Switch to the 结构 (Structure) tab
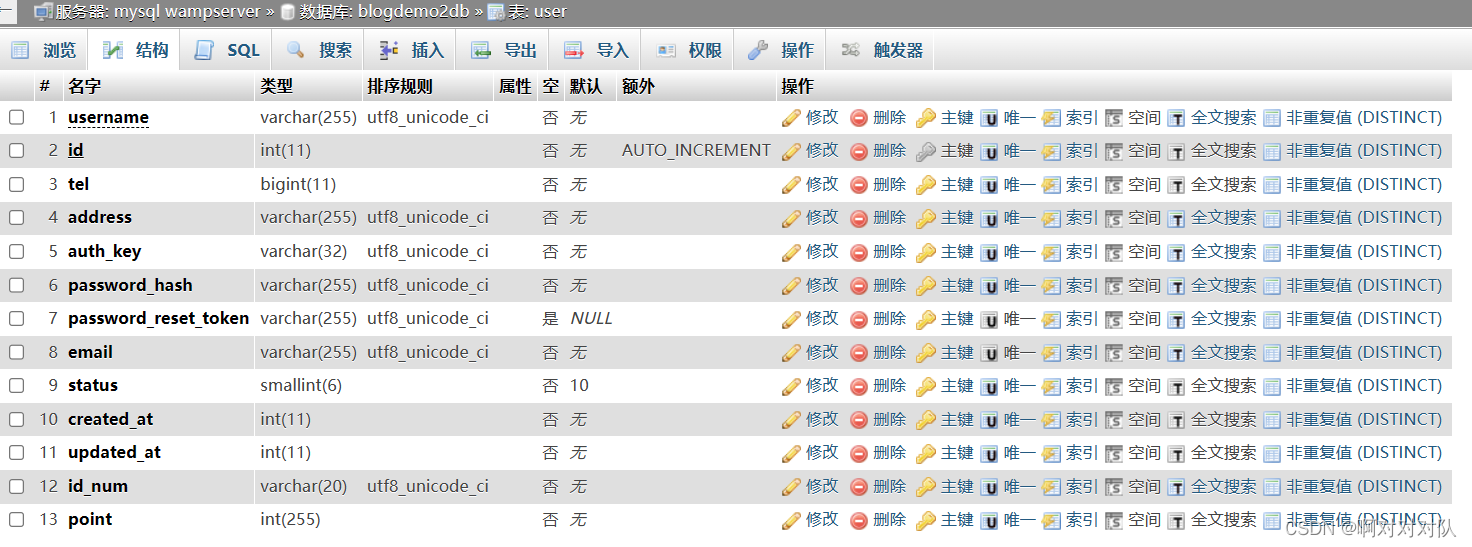 tap(137, 50)
